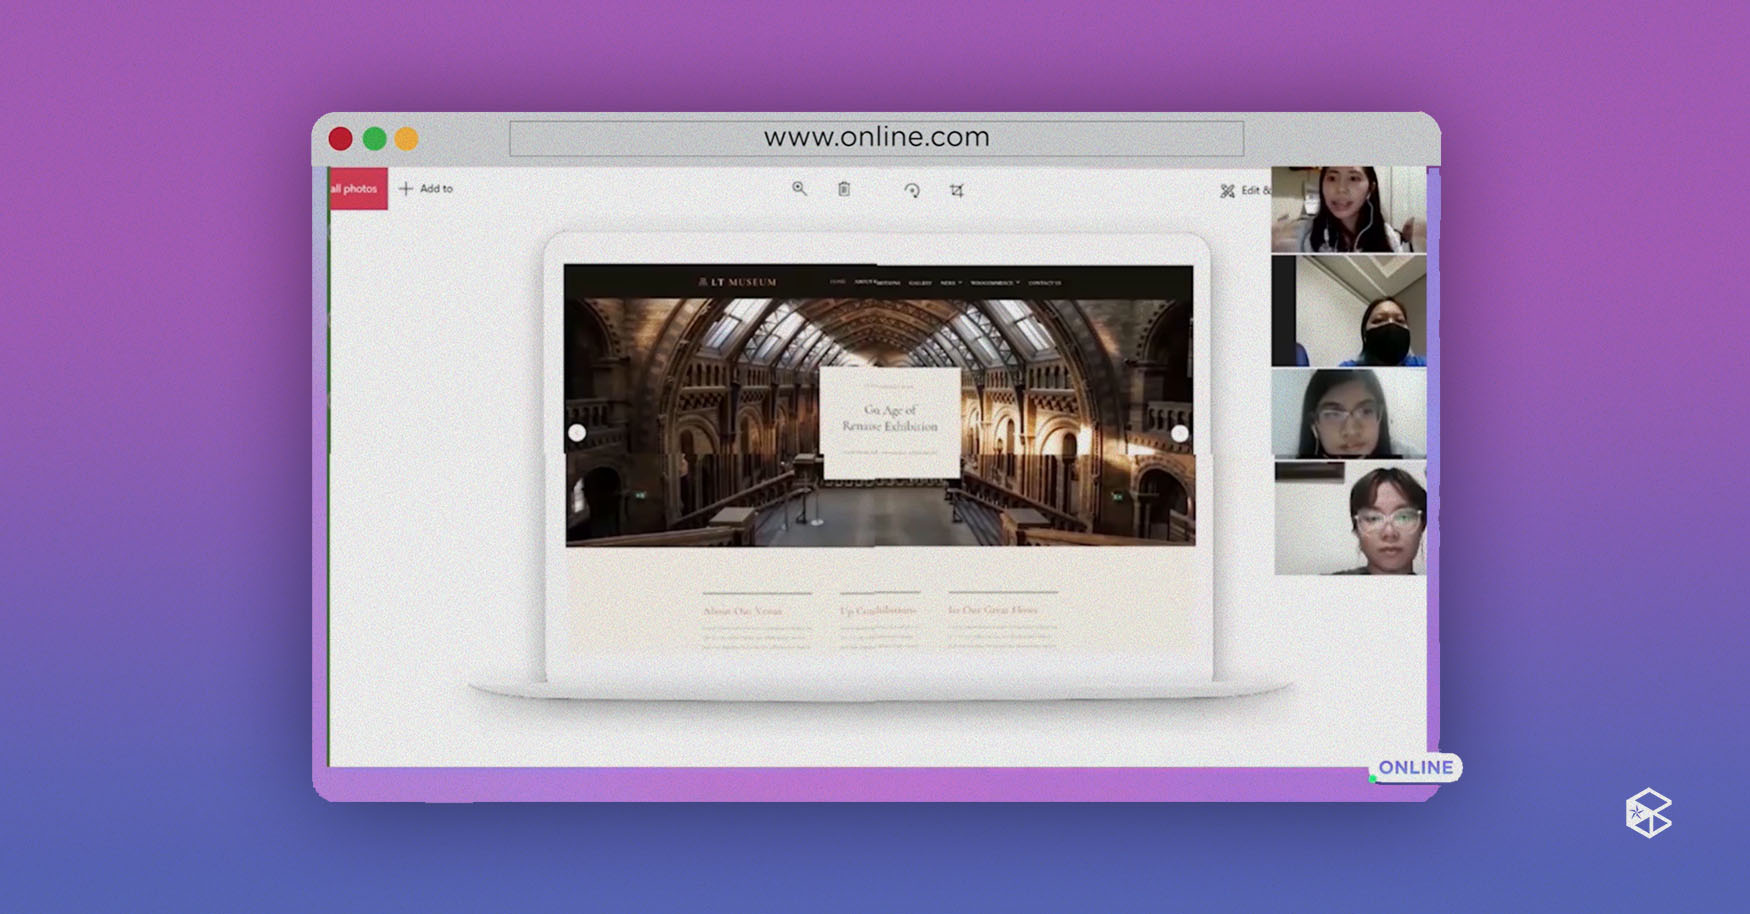Screen dimensions: 1750x914
Task: Expand the News dropdown on museum site
Action: tap(950, 283)
